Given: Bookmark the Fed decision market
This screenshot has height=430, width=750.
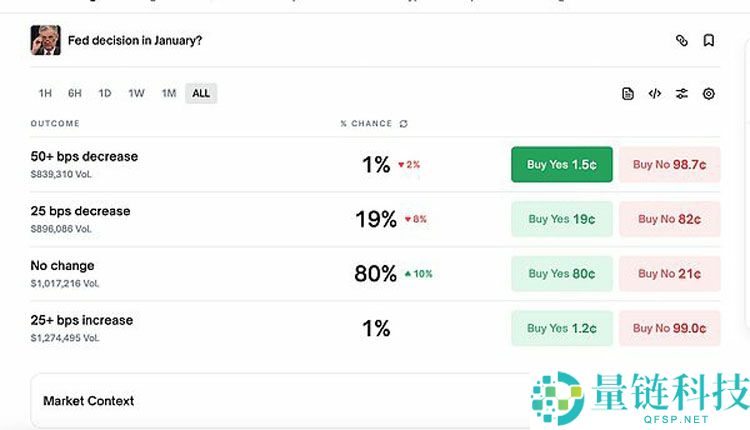Looking at the screenshot, I should tap(708, 41).
